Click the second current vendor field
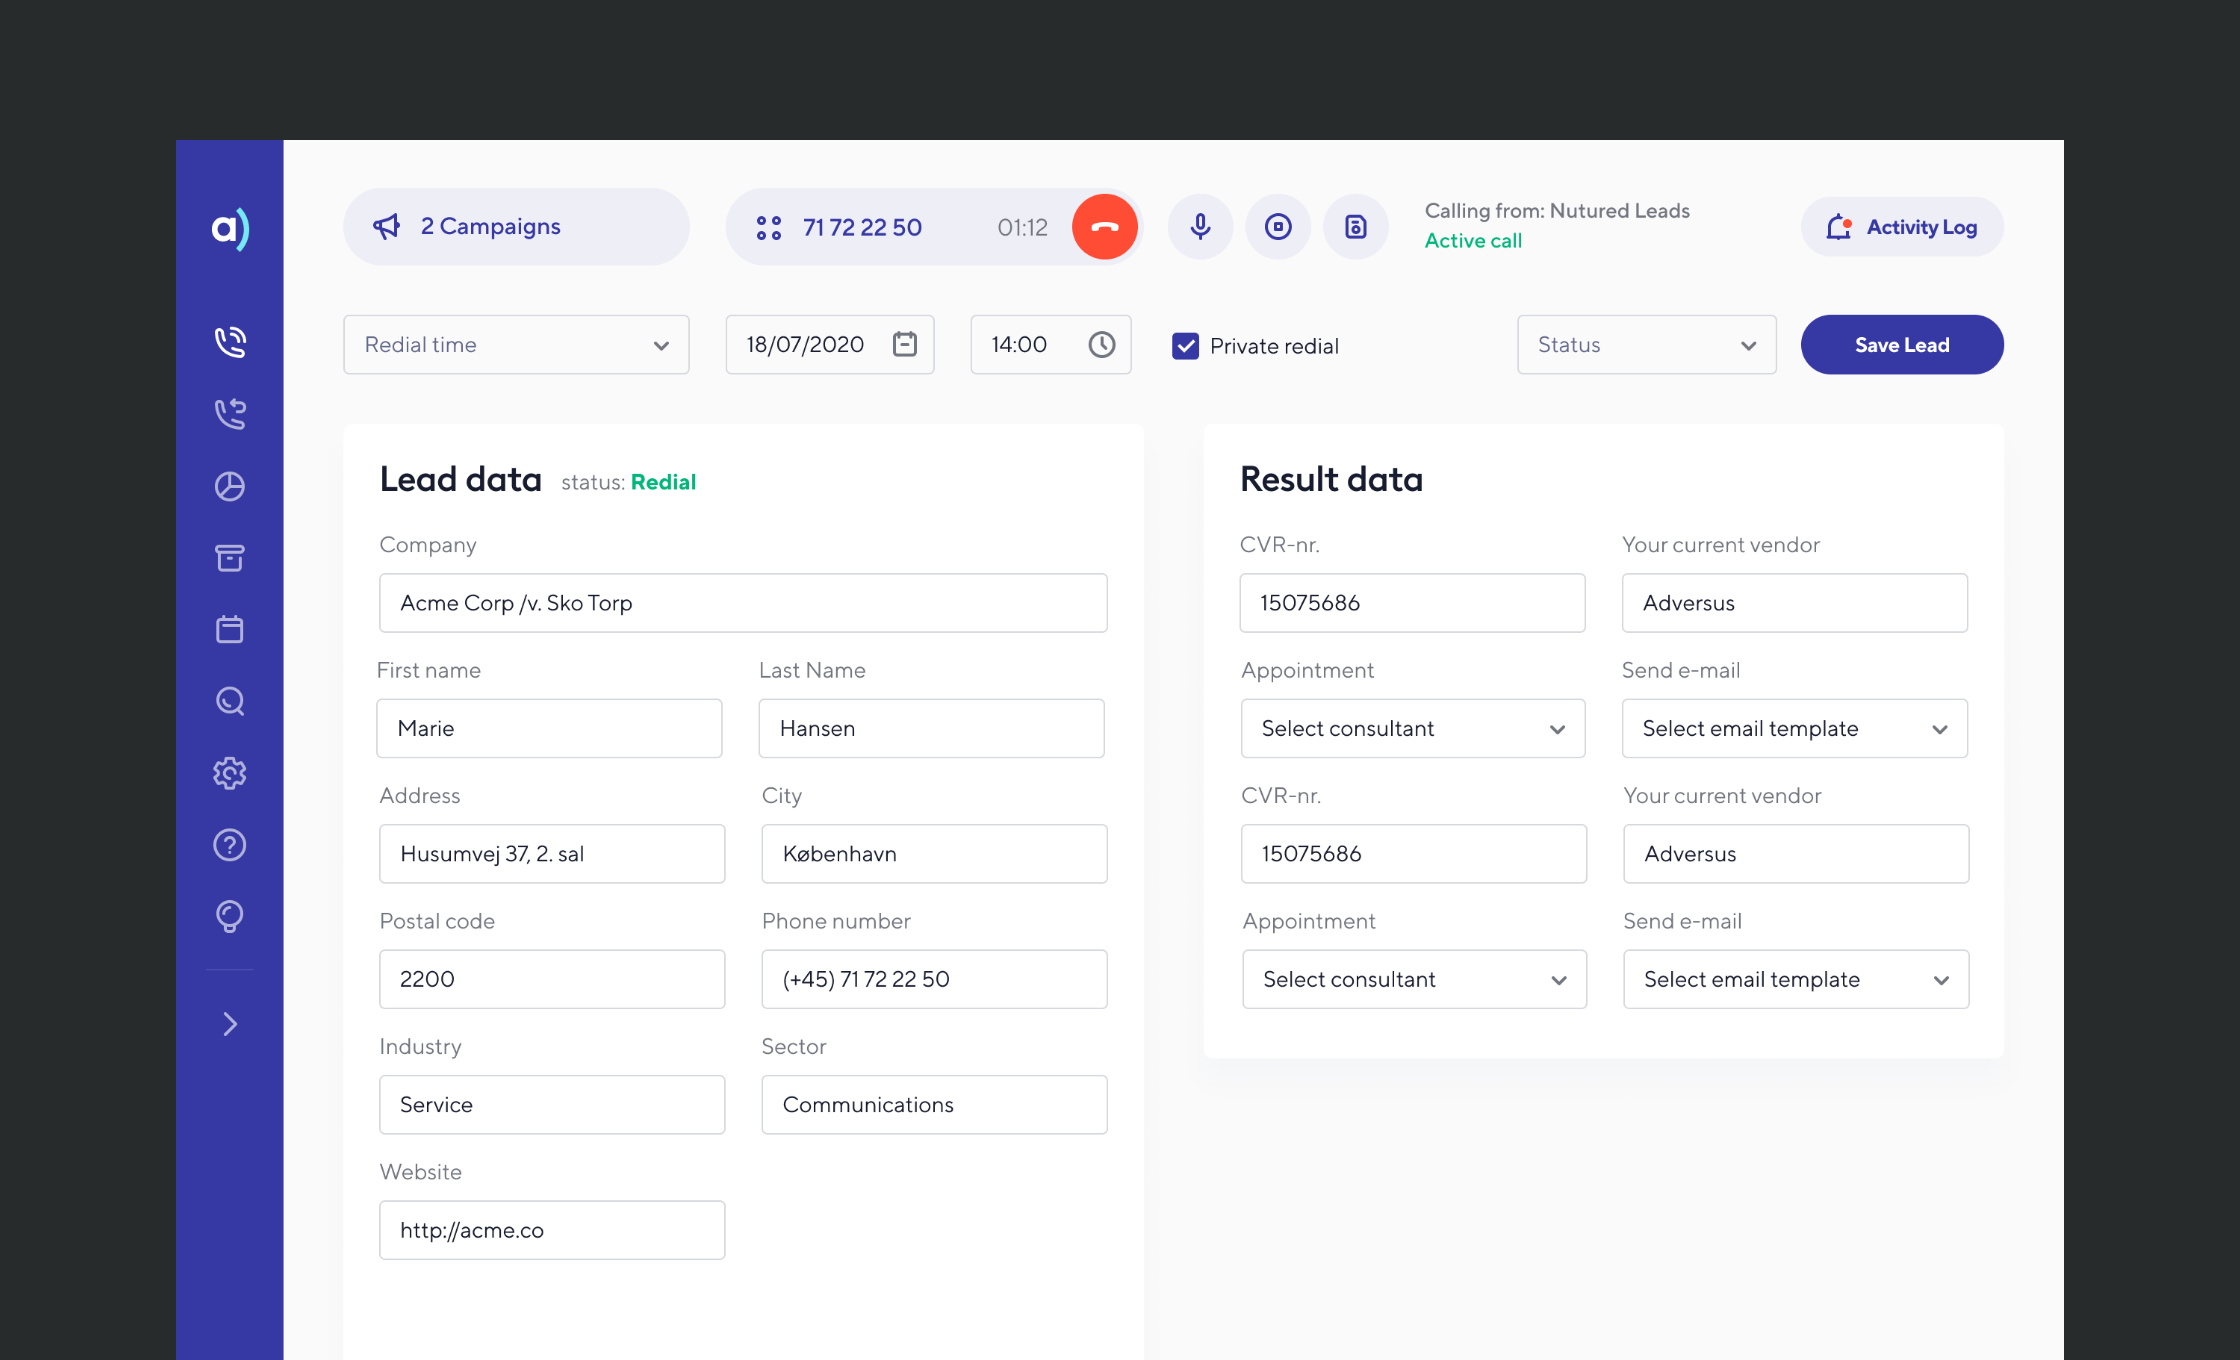2240x1360 pixels. click(x=1796, y=854)
